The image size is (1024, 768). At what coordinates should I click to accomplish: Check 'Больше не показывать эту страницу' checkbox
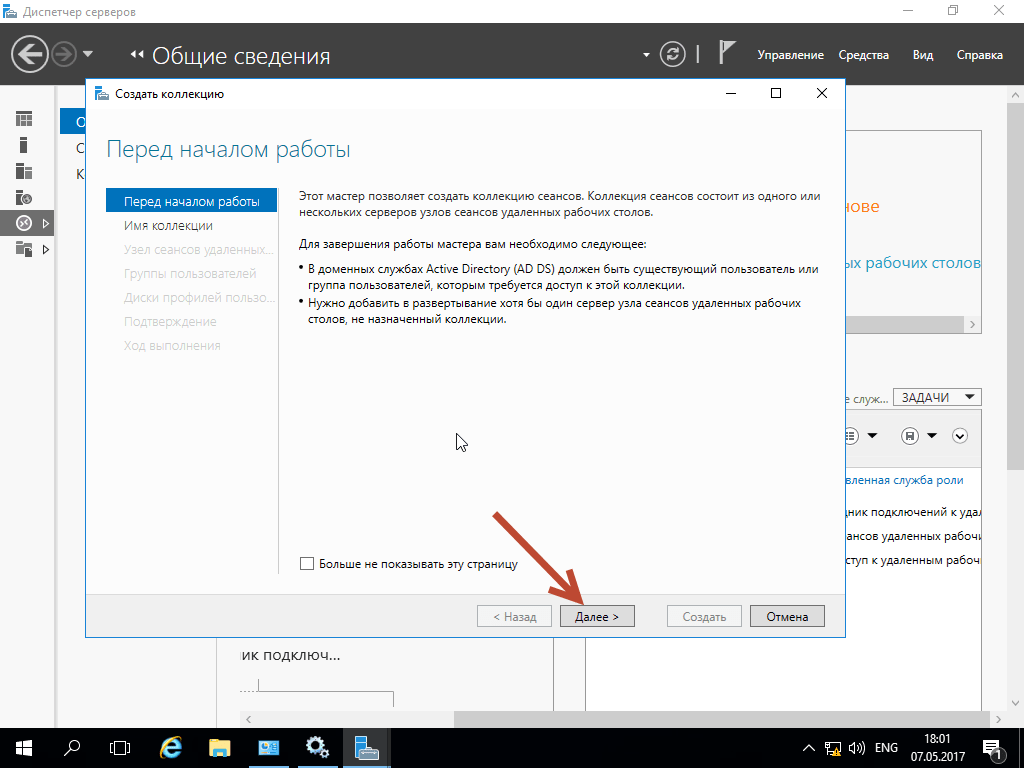pos(307,564)
